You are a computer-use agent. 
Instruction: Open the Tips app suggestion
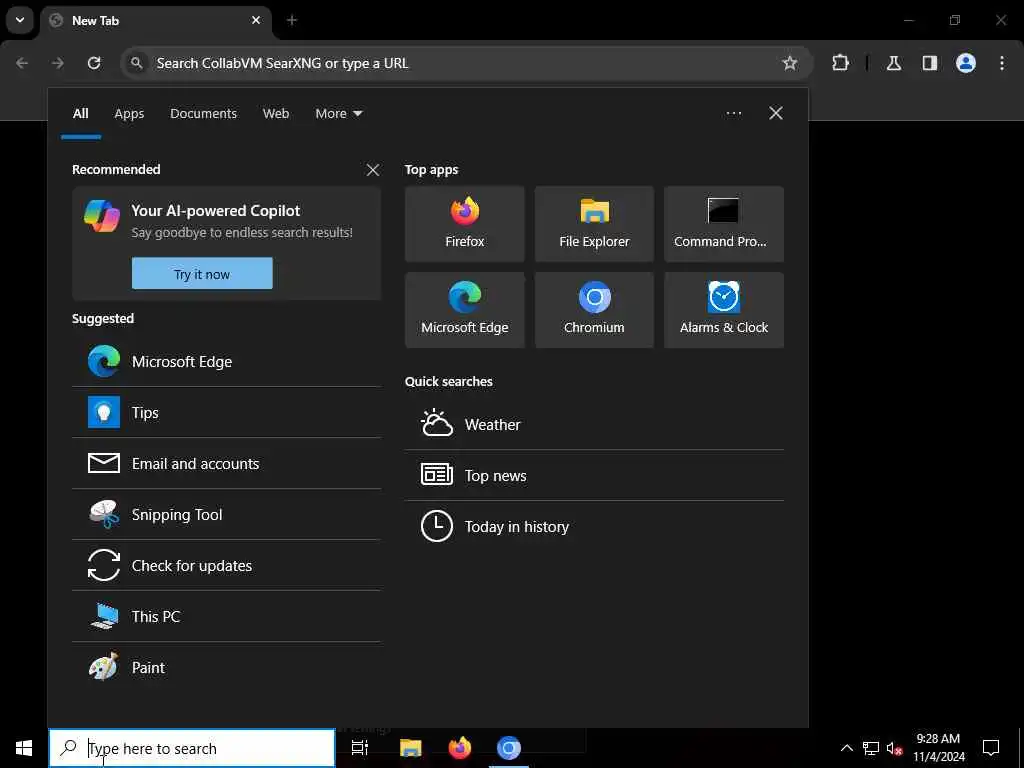(227, 413)
